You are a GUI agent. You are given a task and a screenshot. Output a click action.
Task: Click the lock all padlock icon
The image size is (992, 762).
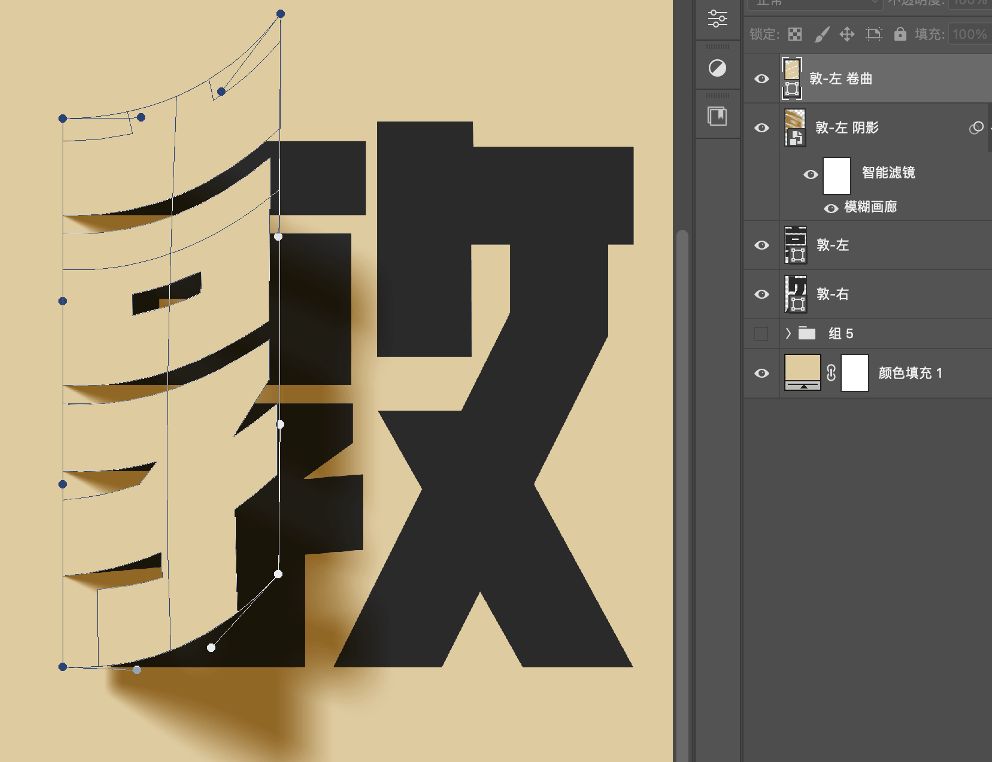click(900, 34)
